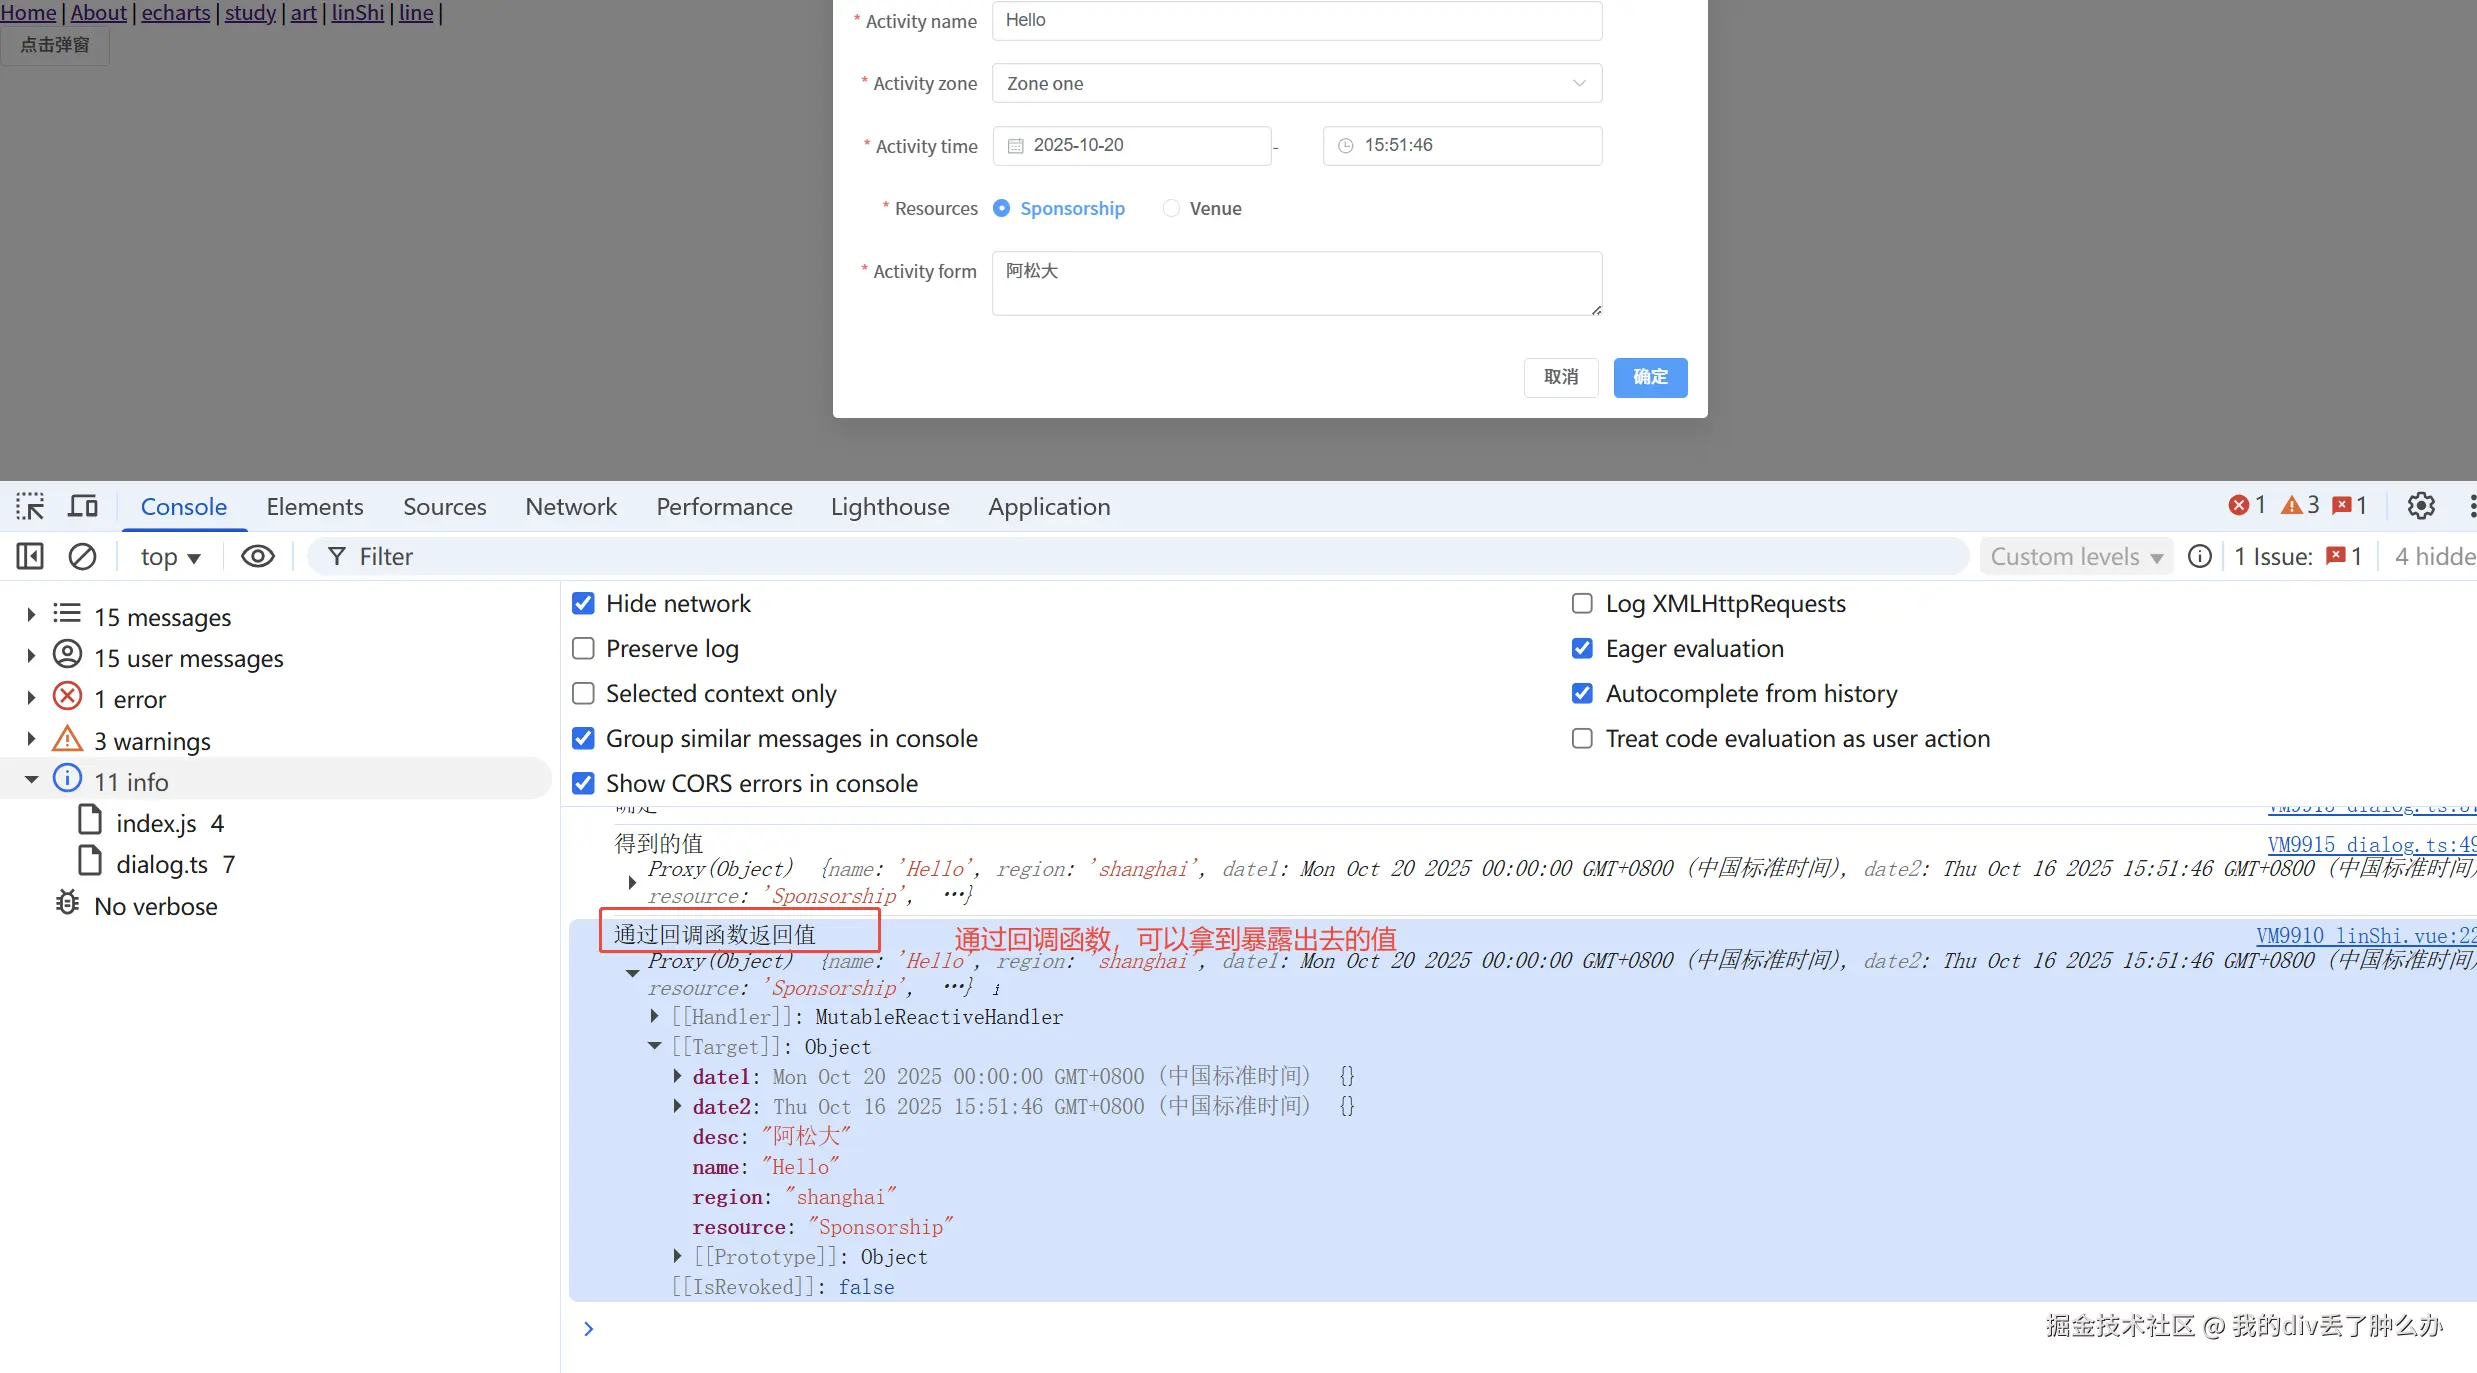Uncheck the Eager evaluation checkbox
Viewport: 2477px width, 1373px height.
tap(1582, 648)
